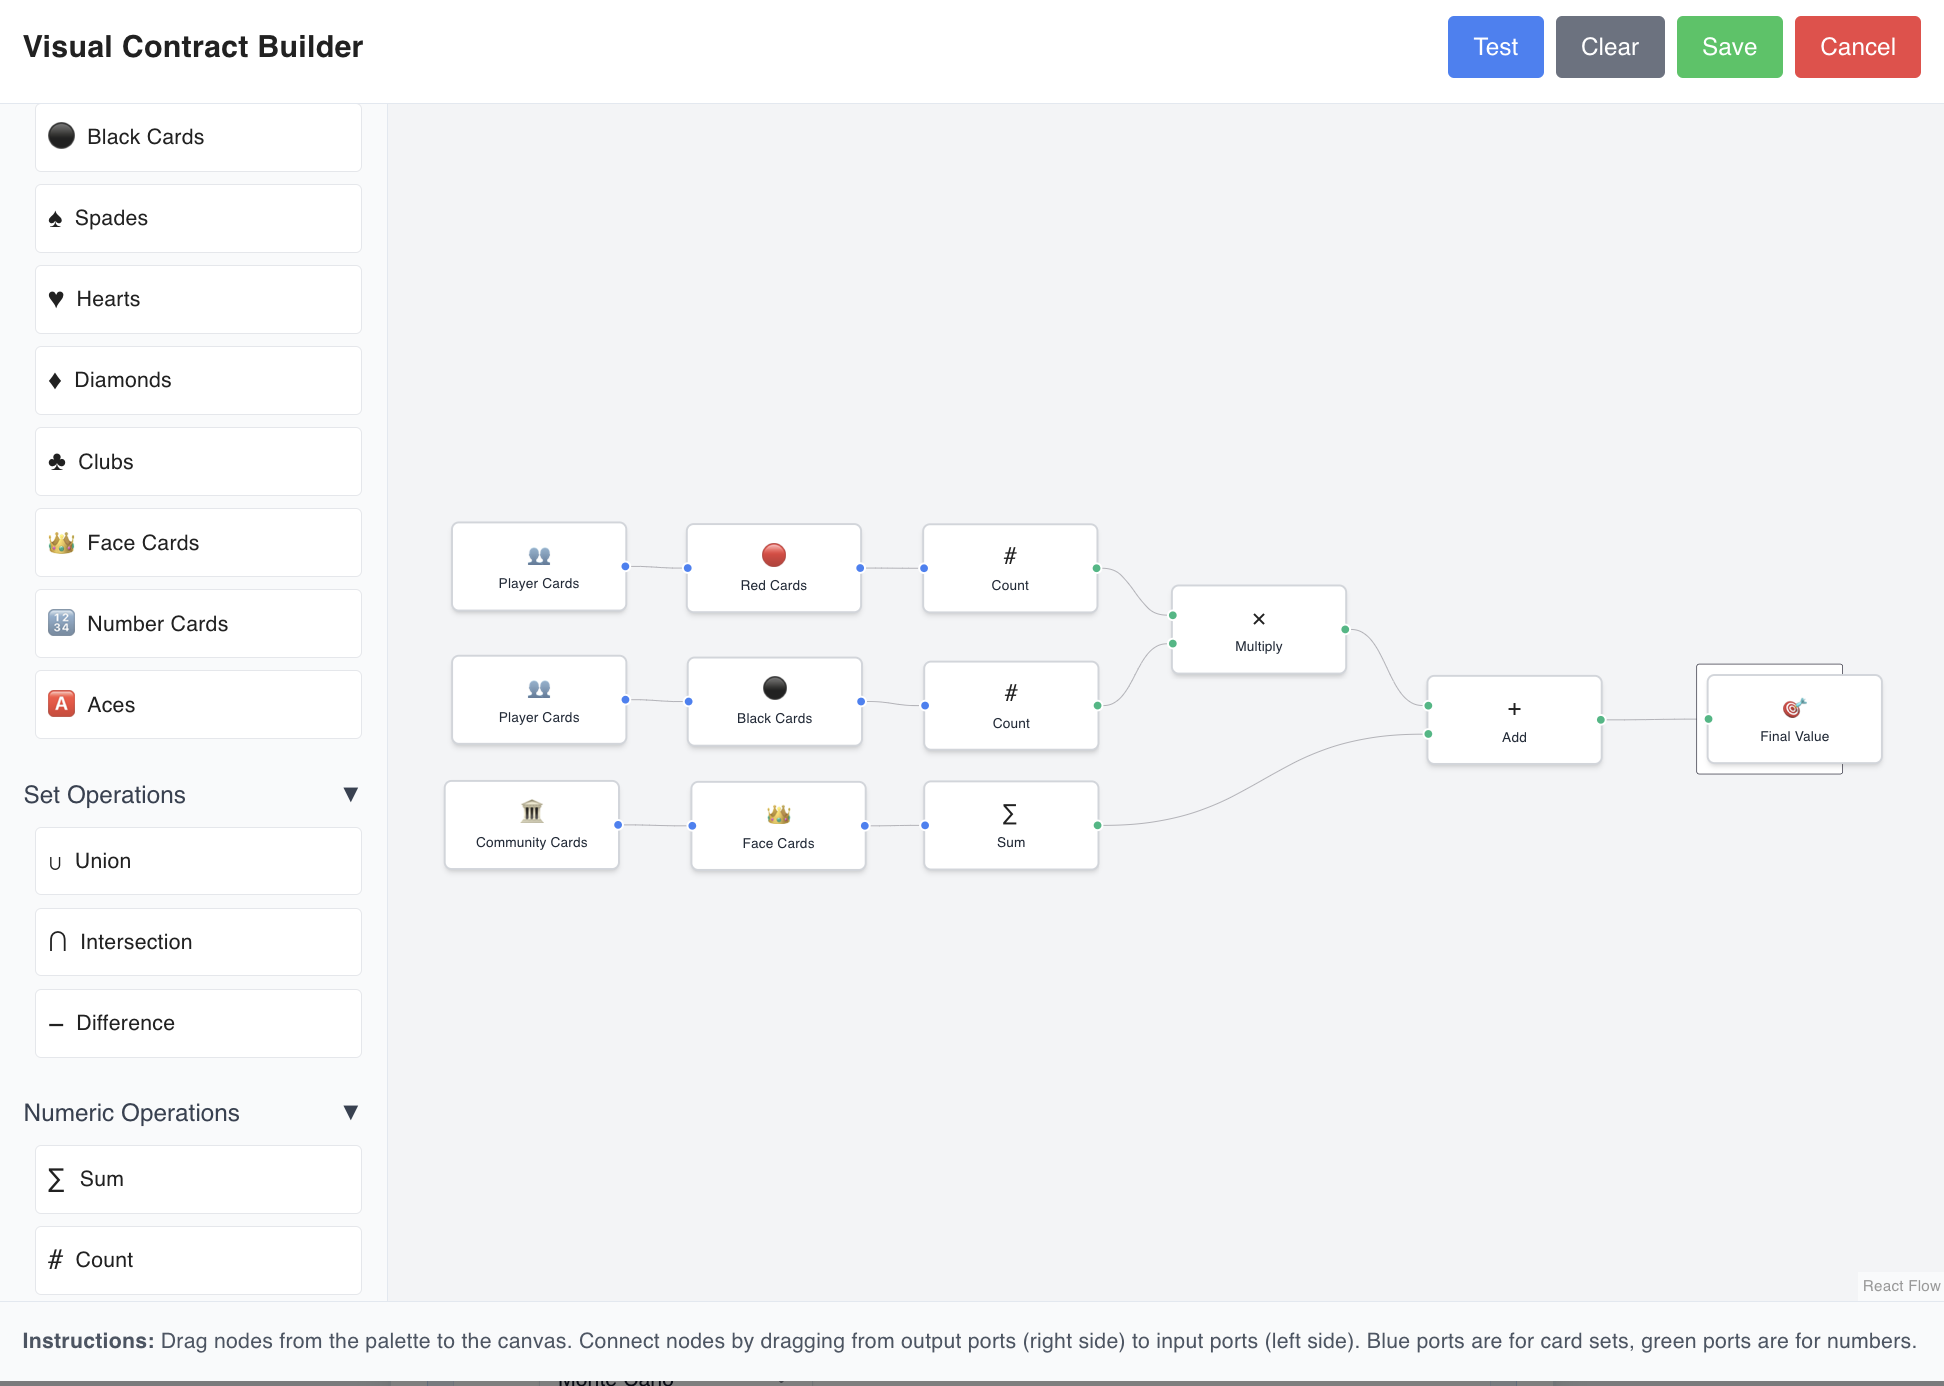This screenshot has height=1386, width=1944.
Task: Select the Black Cards palette item
Action: pos(197,137)
